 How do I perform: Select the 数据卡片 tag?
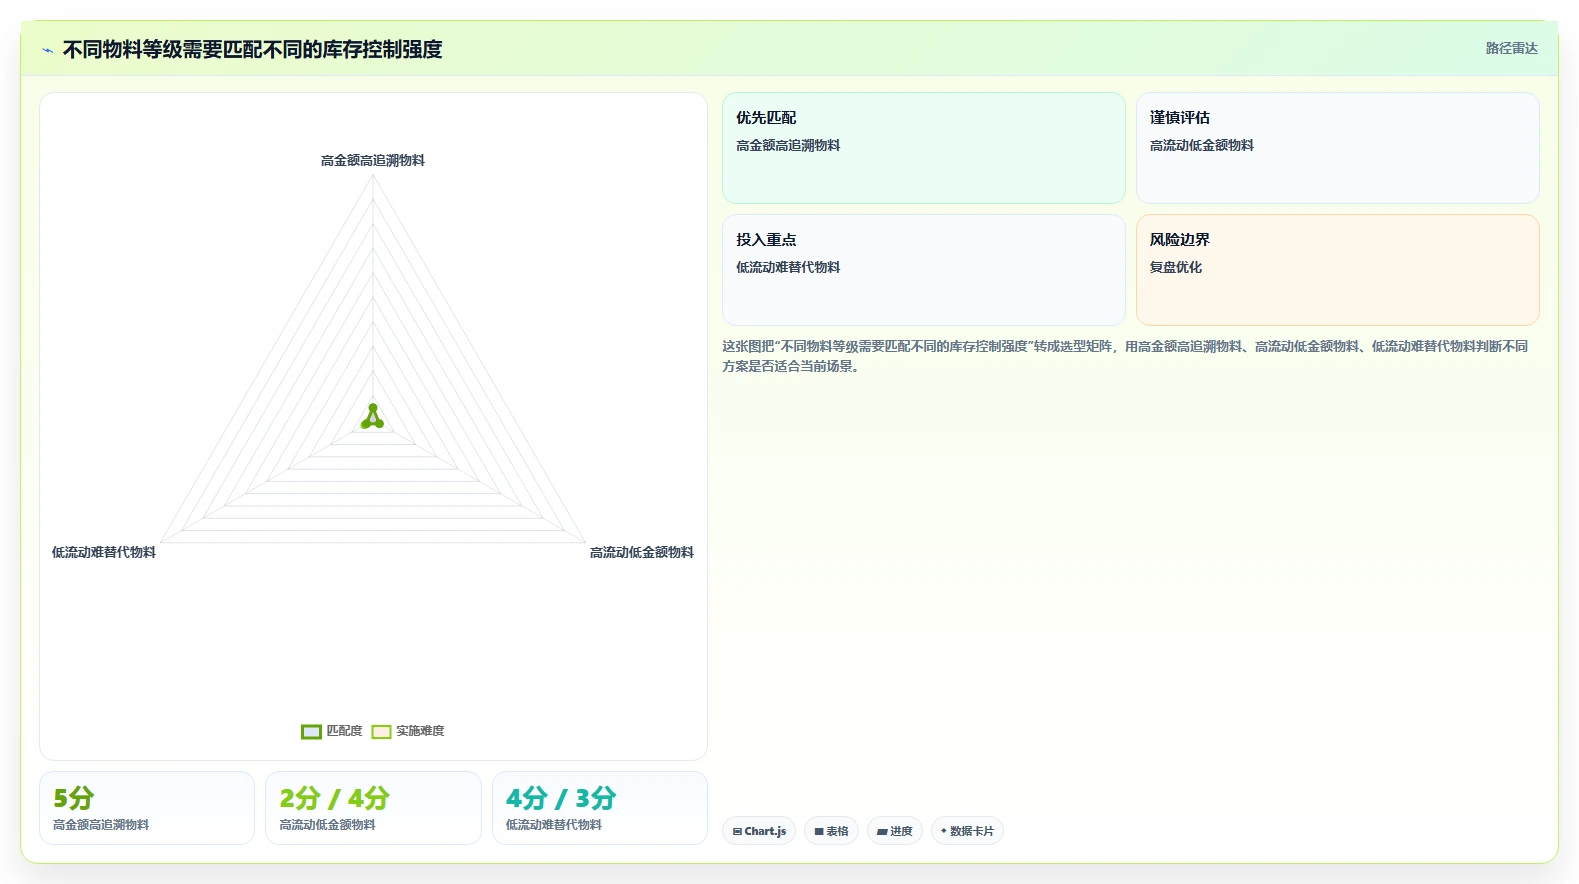coord(967,831)
